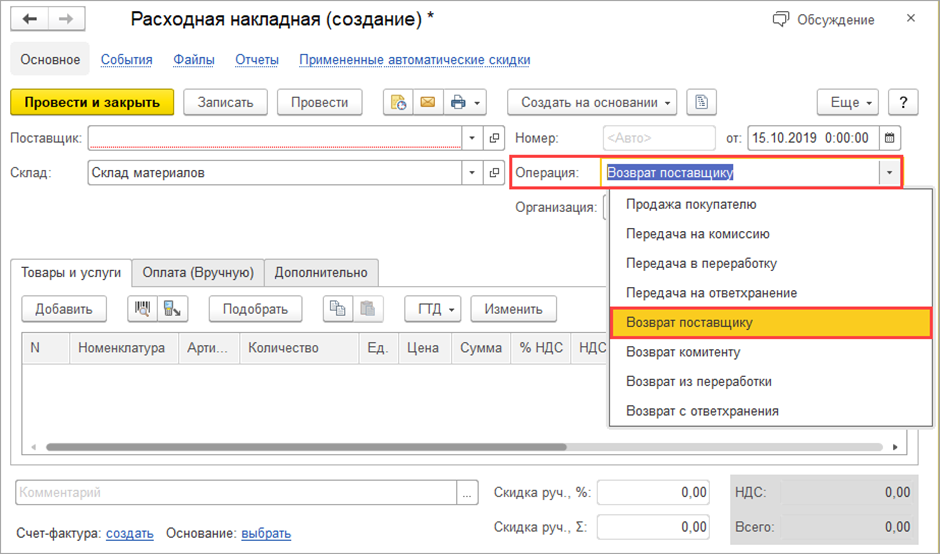The width and height of the screenshot is (940, 554).
Task: Click the barcode scan icon
Action: [142, 309]
